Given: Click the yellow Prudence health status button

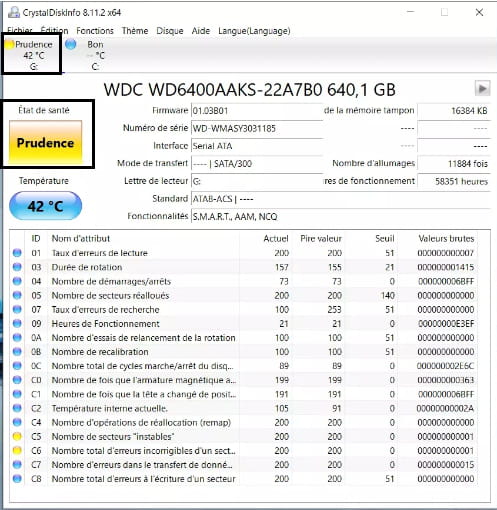Looking at the screenshot, I should 45,143.
